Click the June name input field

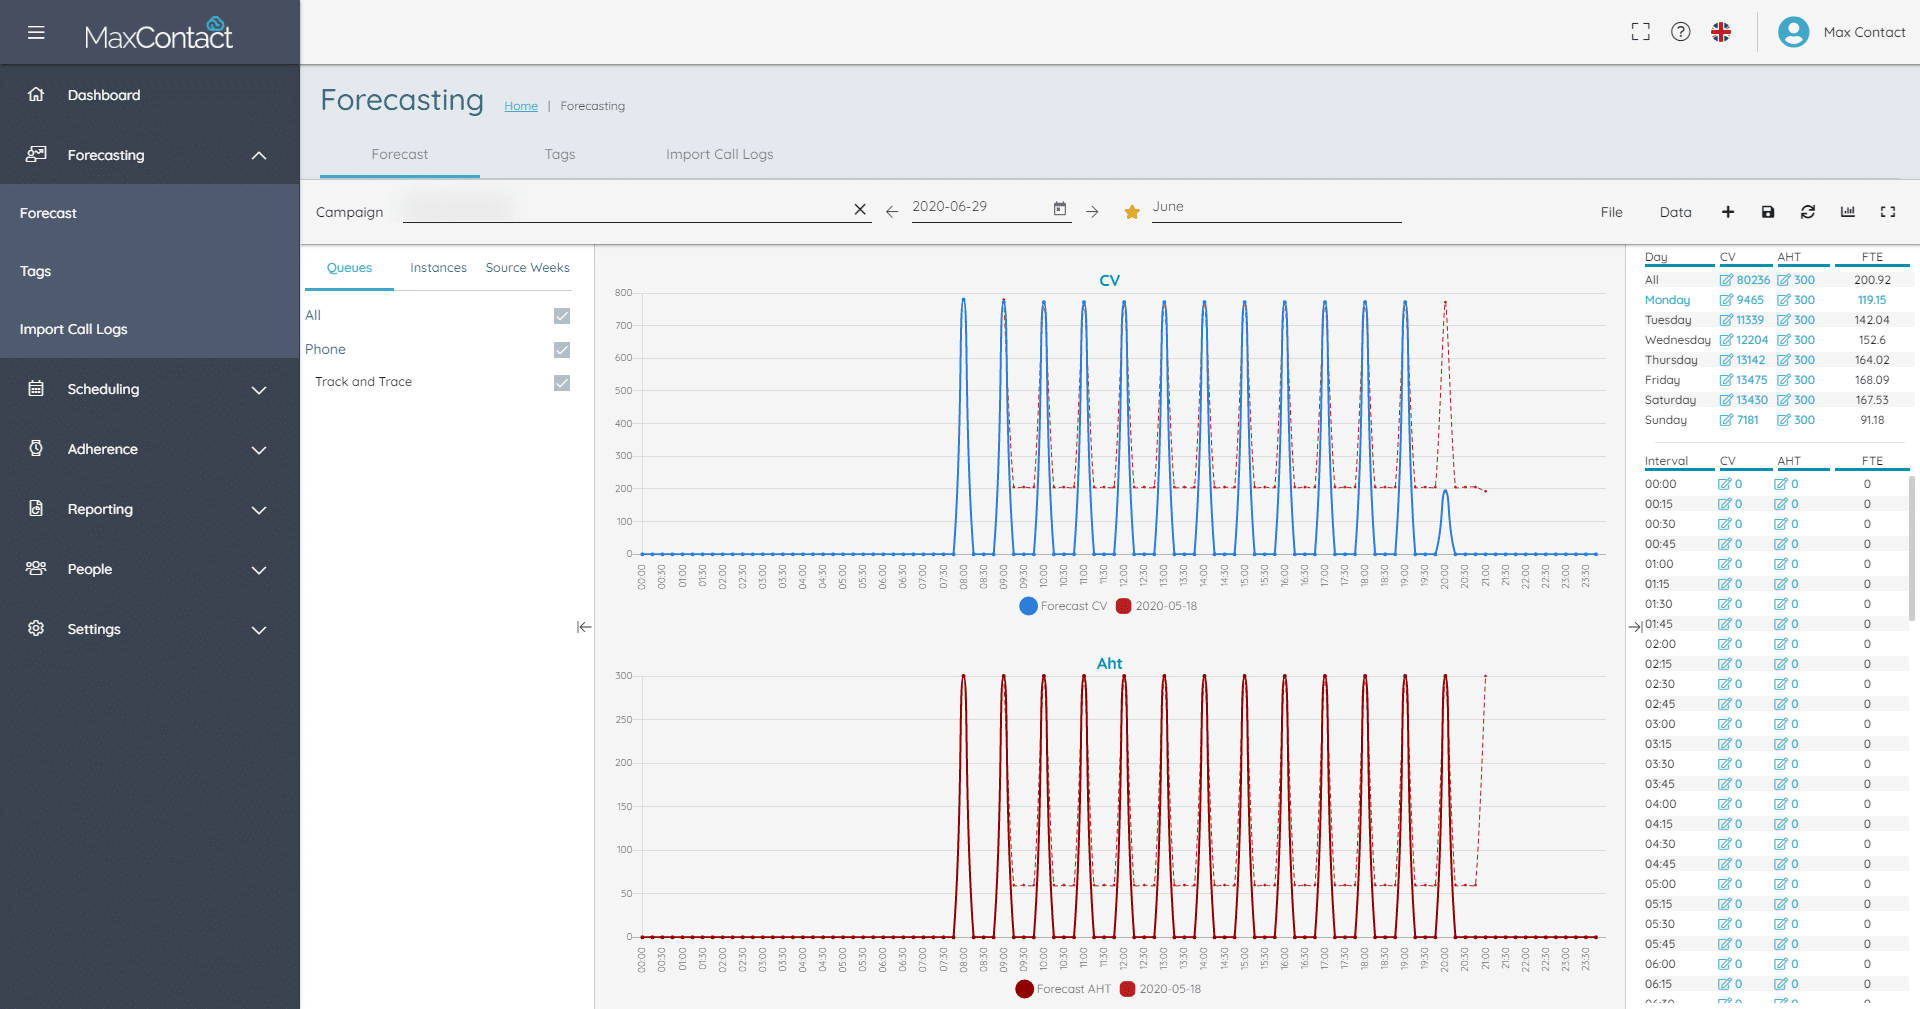pyautogui.click(x=1277, y=207)
